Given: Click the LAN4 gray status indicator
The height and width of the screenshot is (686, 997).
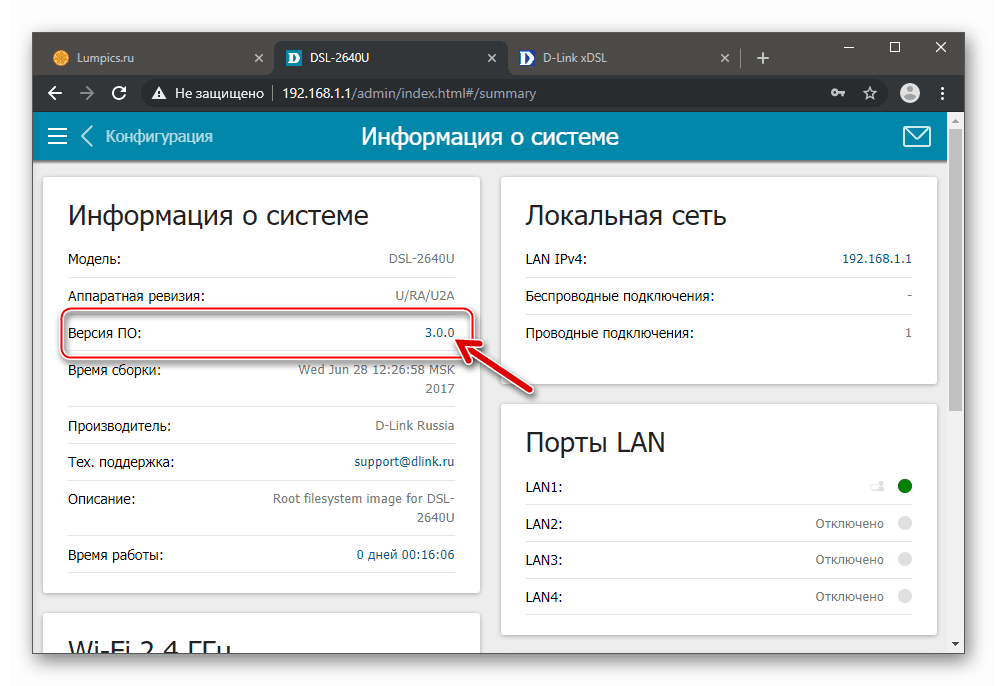Looking at the screenshot, I should coord(905,596).
